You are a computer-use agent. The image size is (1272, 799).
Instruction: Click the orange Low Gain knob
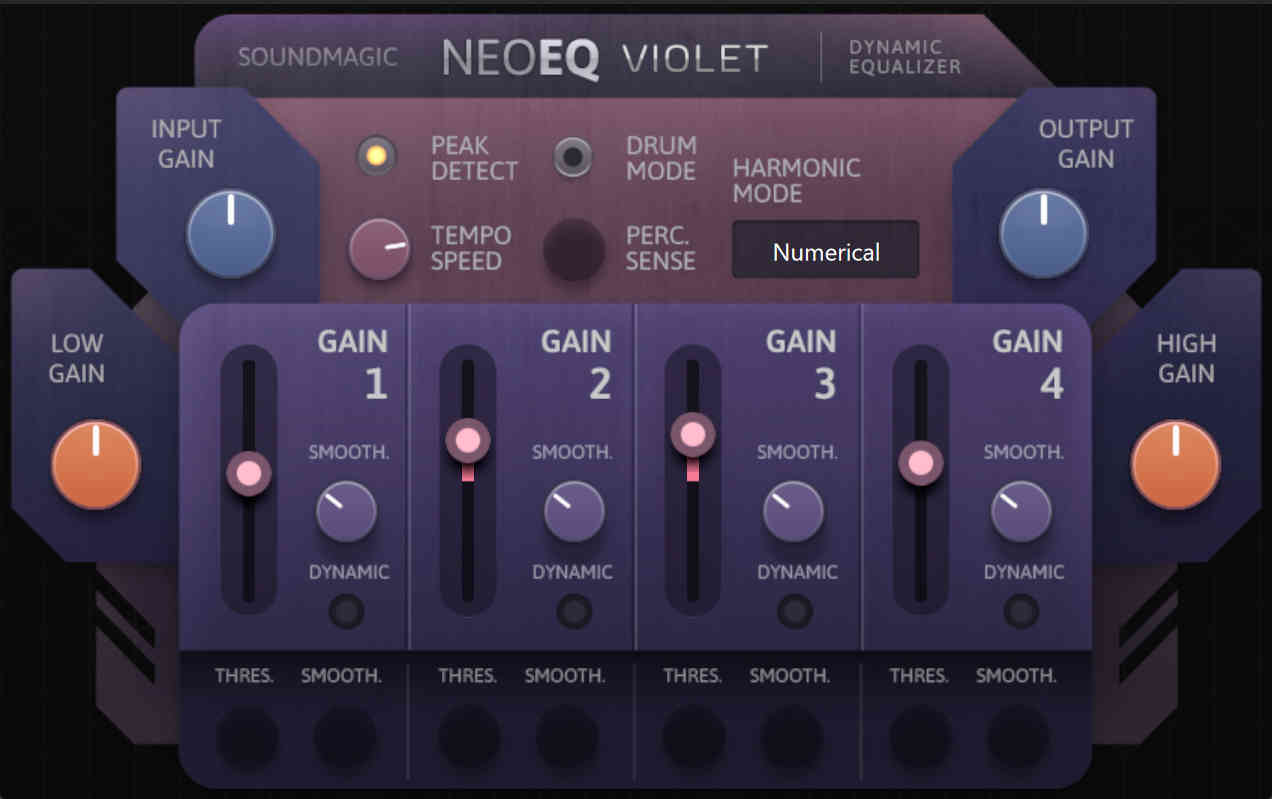tap(96, 465)
